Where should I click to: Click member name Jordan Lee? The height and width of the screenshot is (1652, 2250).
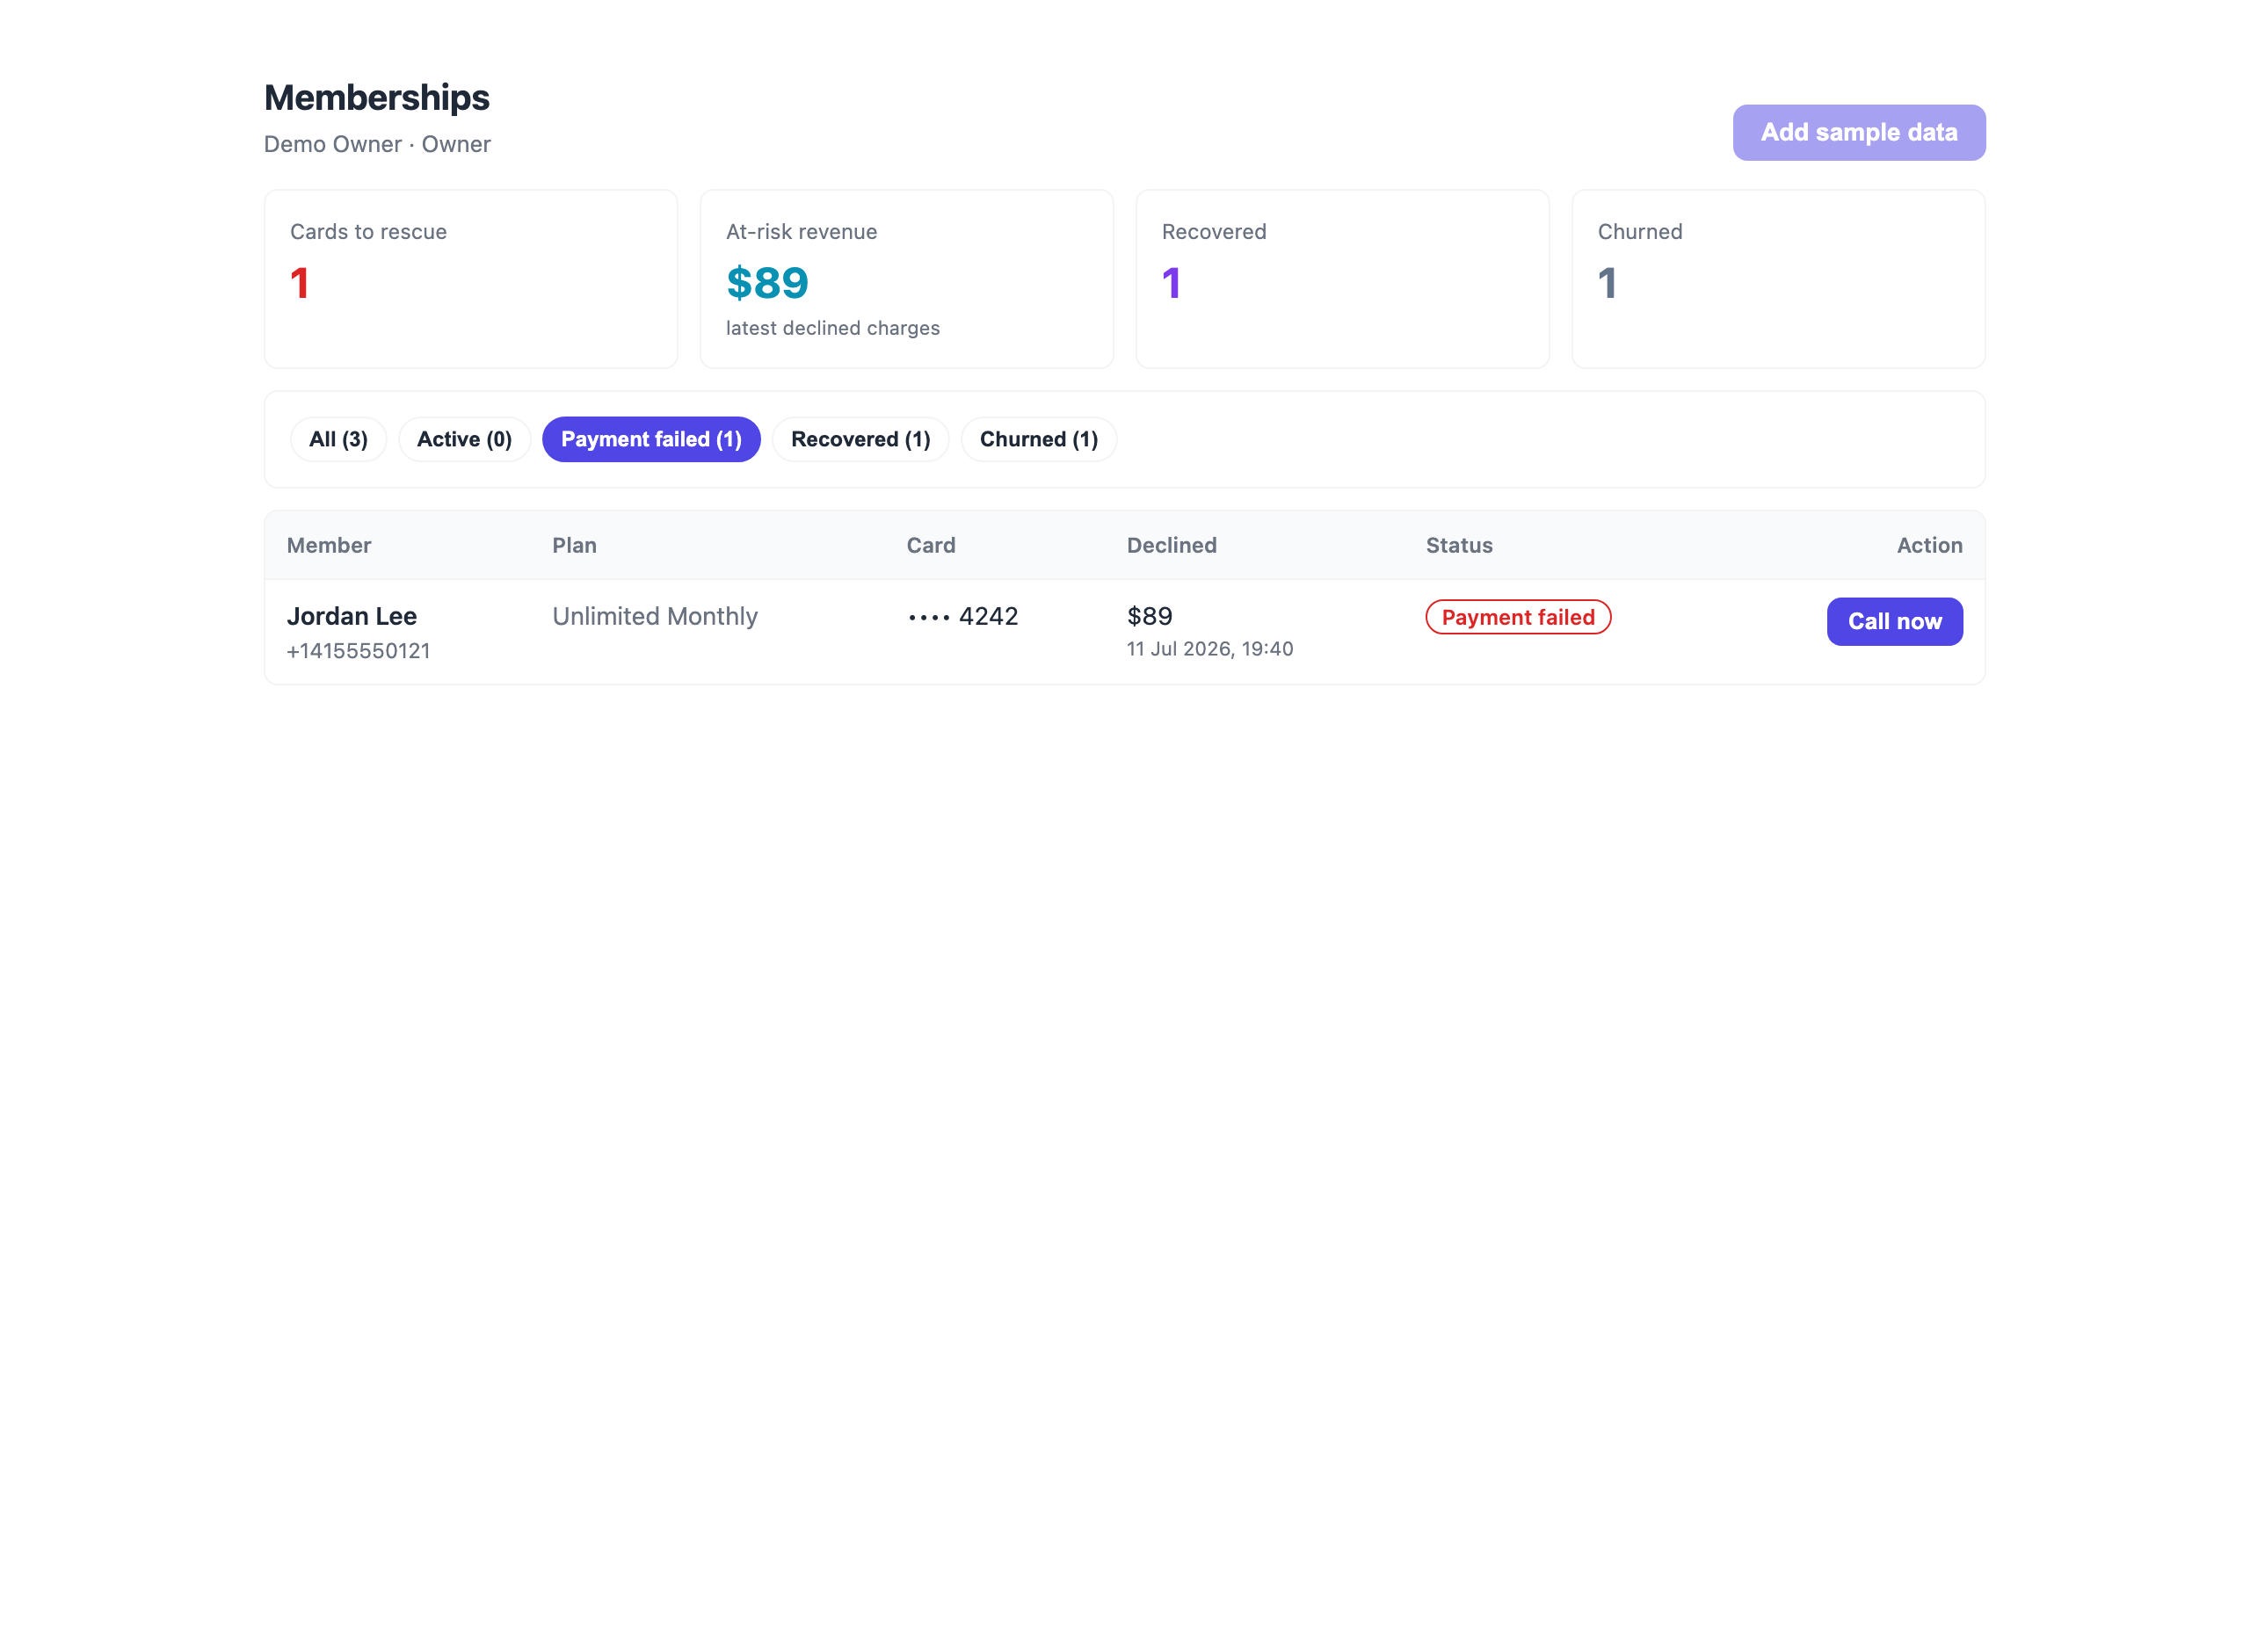352,616
